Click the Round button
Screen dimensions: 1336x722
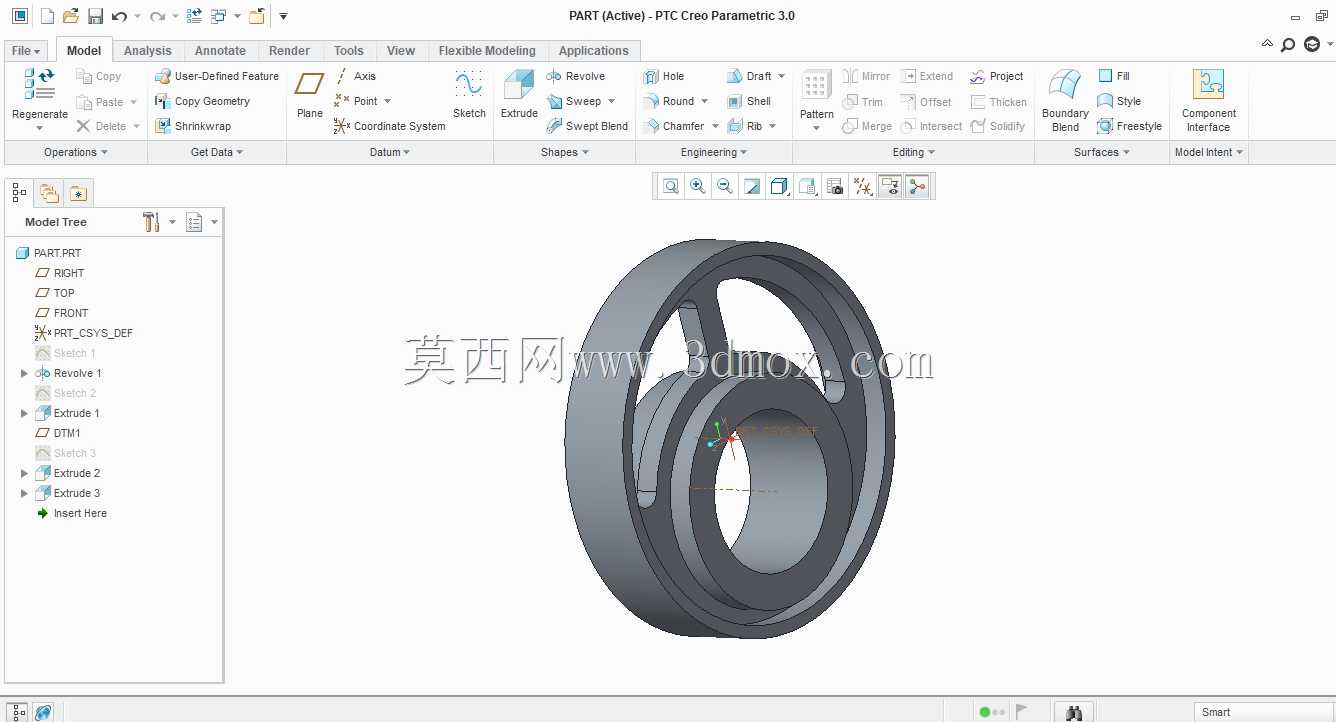coord(668,101)
